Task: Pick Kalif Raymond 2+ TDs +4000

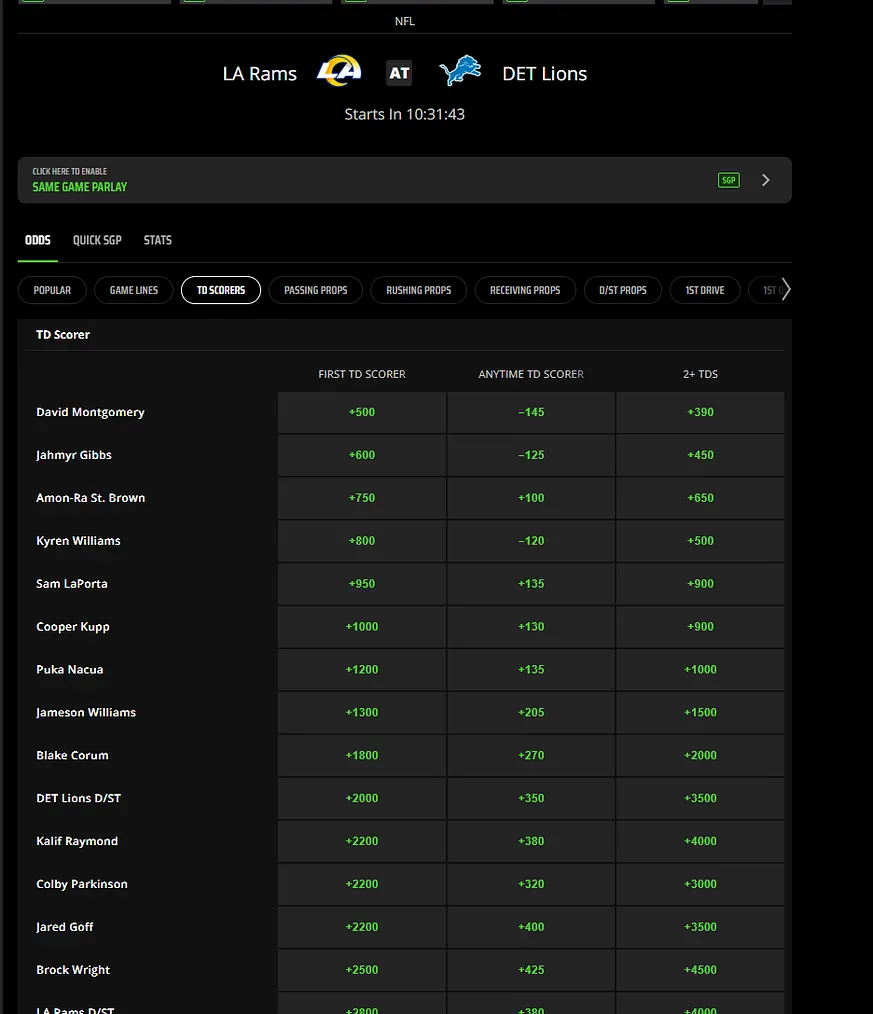Action: tap(700, 841)
